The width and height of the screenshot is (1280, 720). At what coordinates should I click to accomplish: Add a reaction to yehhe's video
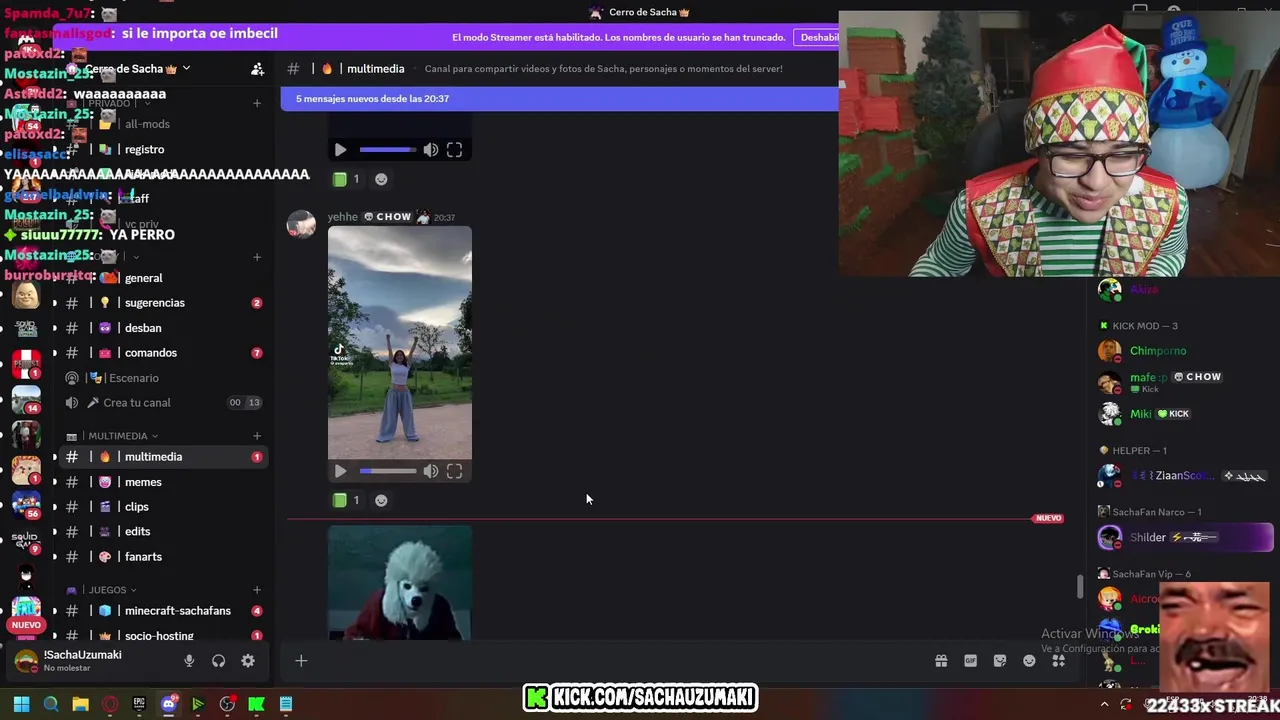381,500
